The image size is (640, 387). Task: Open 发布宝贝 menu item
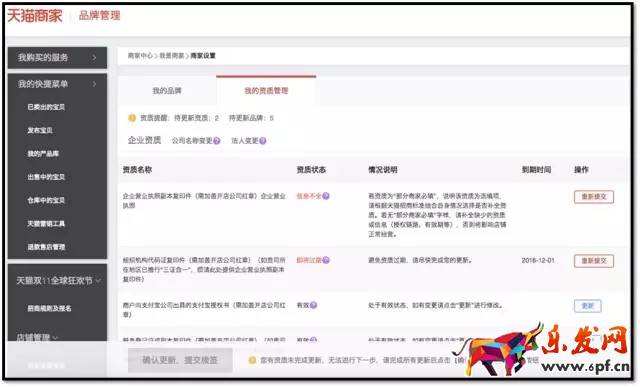tap(40, 130)
